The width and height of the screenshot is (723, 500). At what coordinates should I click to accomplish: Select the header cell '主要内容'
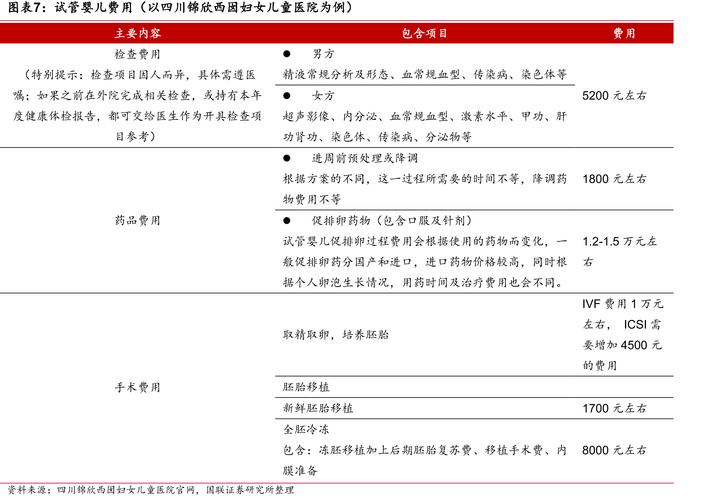click(x=137, y=33)
